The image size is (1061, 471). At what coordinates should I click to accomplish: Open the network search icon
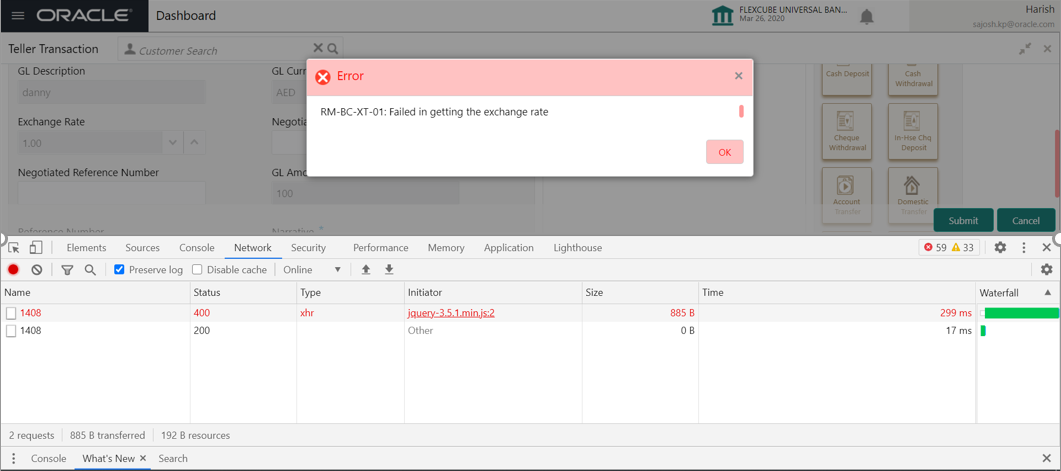(x=90, y=269)
